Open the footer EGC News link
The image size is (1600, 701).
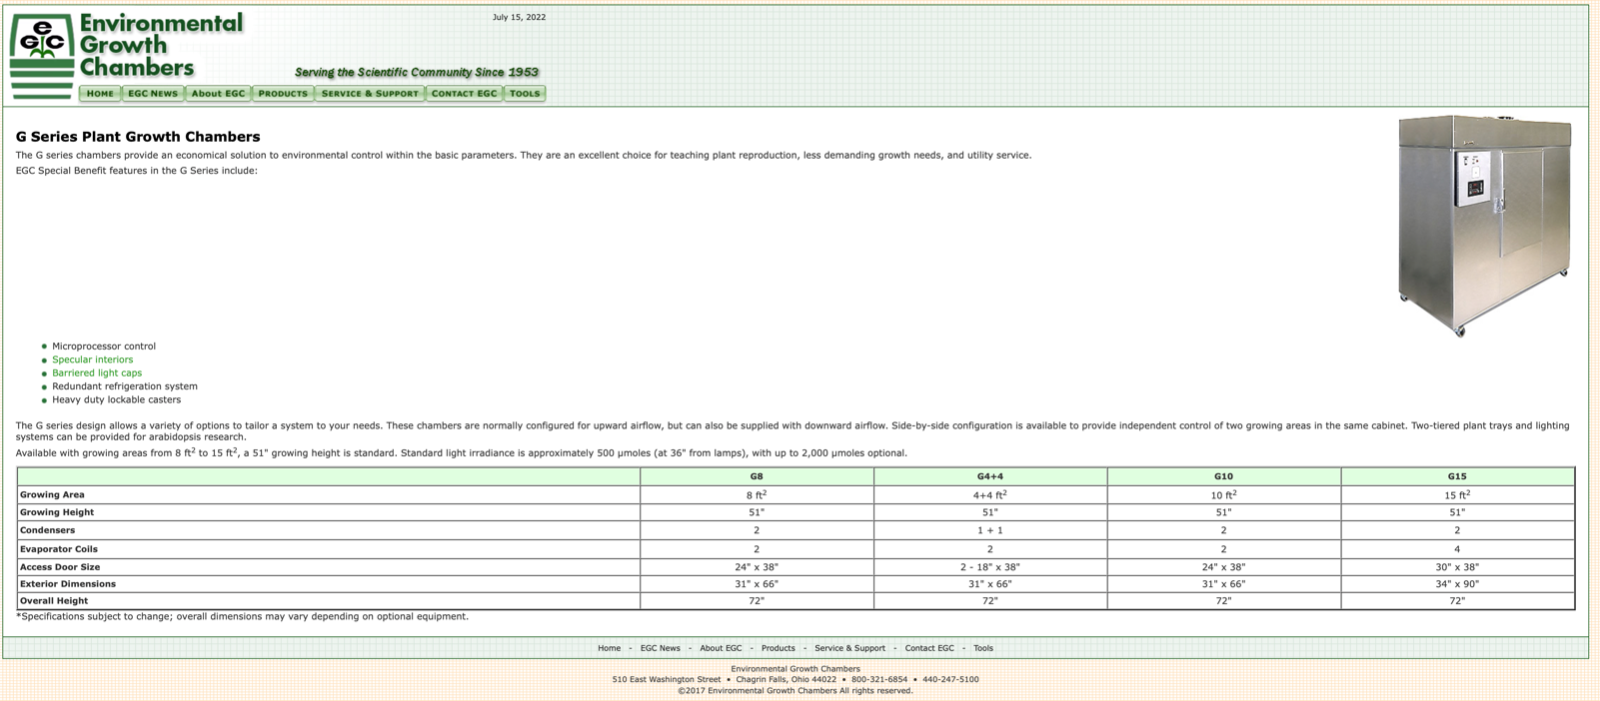coord(660,648)
